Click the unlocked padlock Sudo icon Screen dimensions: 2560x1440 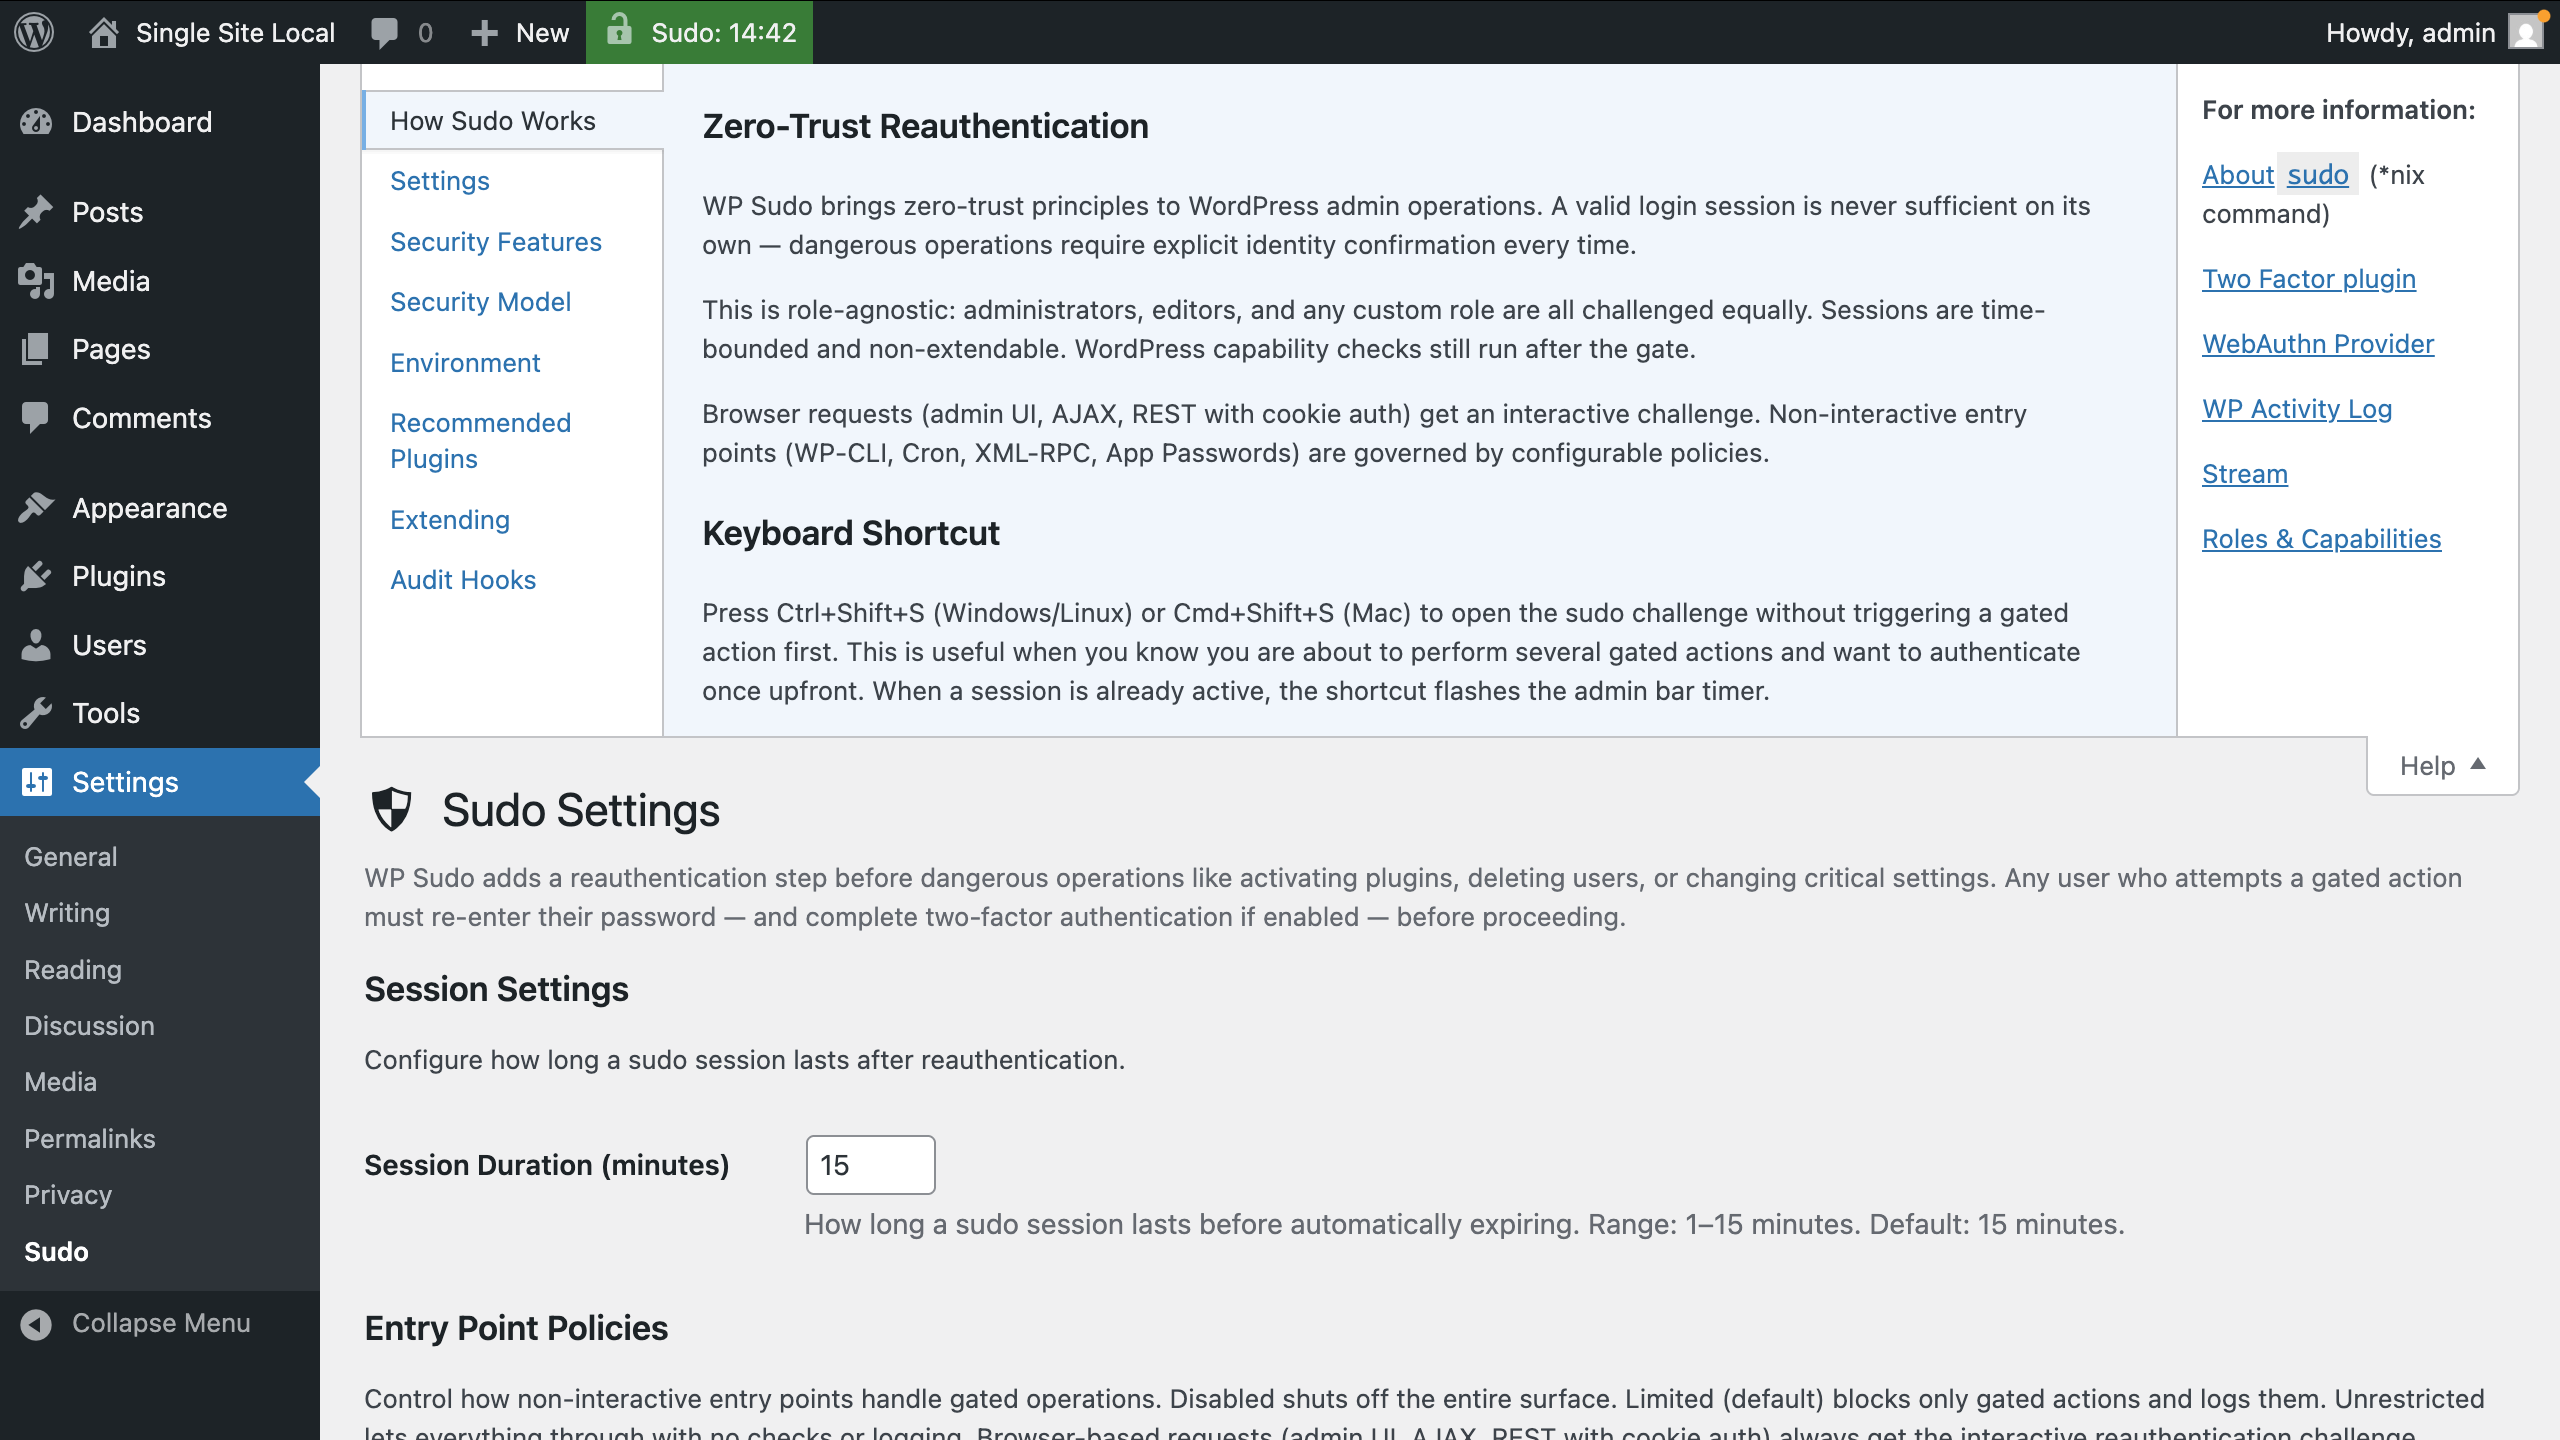click(x=620, y=30)
